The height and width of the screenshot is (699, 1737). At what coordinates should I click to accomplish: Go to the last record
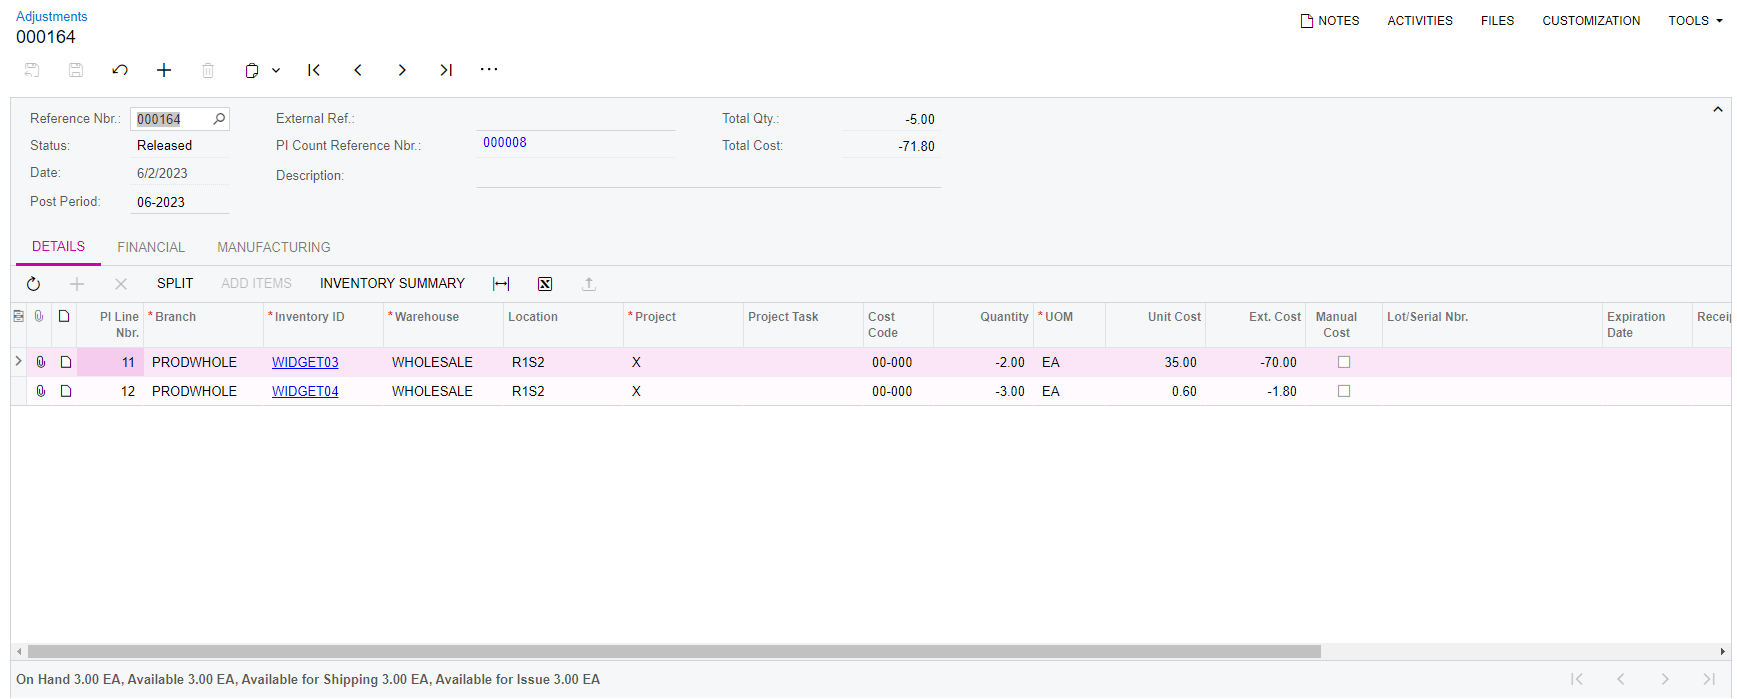pos(446,70)
